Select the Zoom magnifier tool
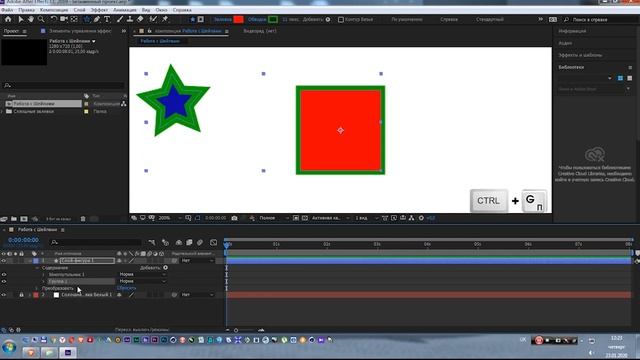 click(x=41, y=19)
